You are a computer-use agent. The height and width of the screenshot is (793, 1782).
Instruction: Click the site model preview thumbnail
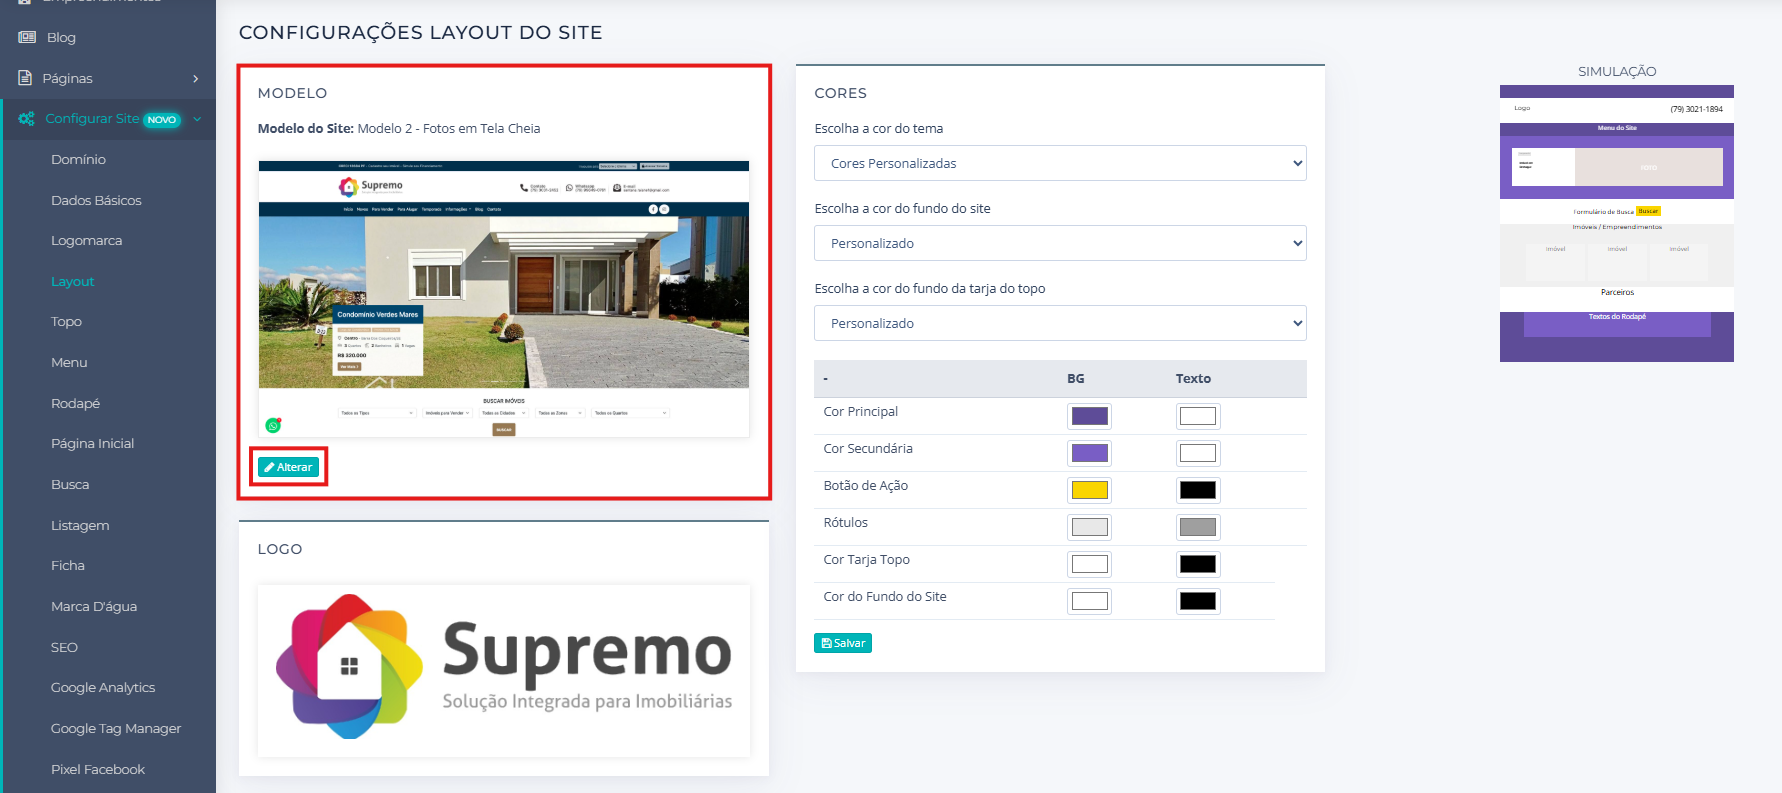pyautogui.click(x=503, y=298)
